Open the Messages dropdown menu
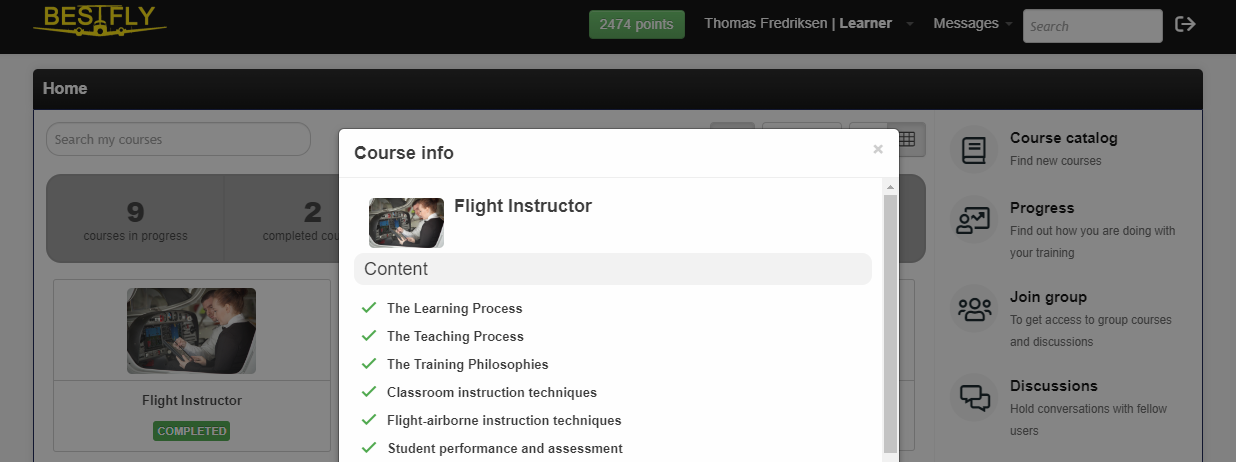Viewport: 1236px width, 462px height. click(x=972, y=24)
